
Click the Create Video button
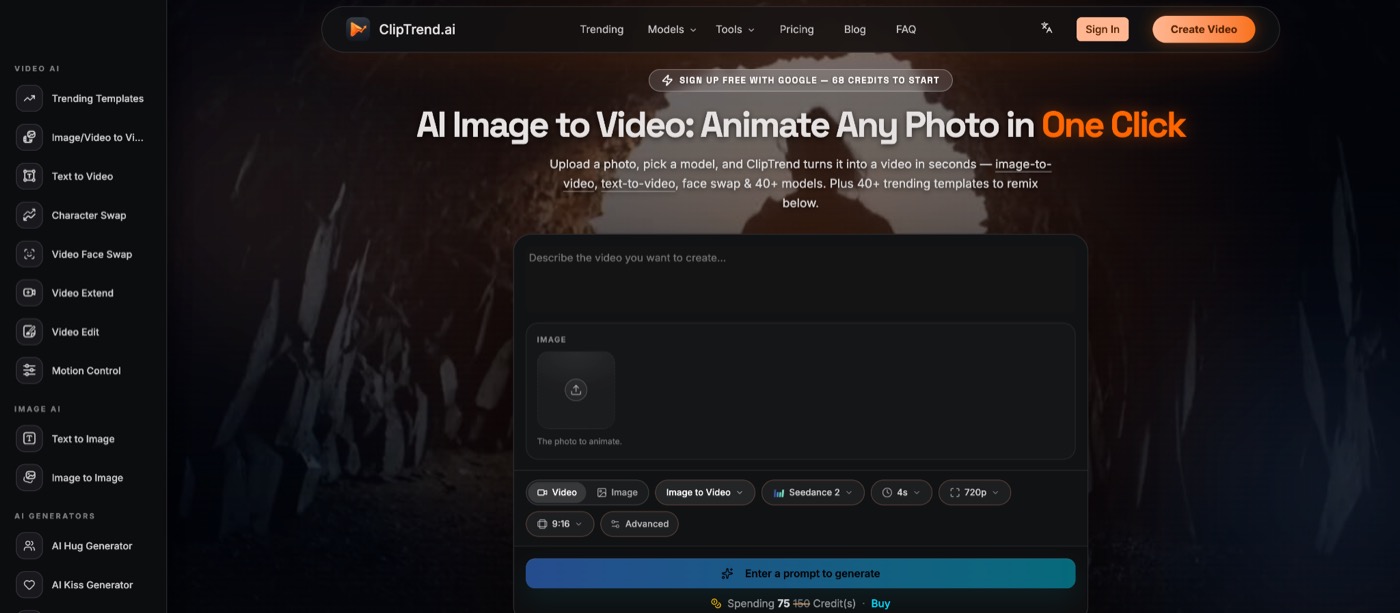[1204, 29]
